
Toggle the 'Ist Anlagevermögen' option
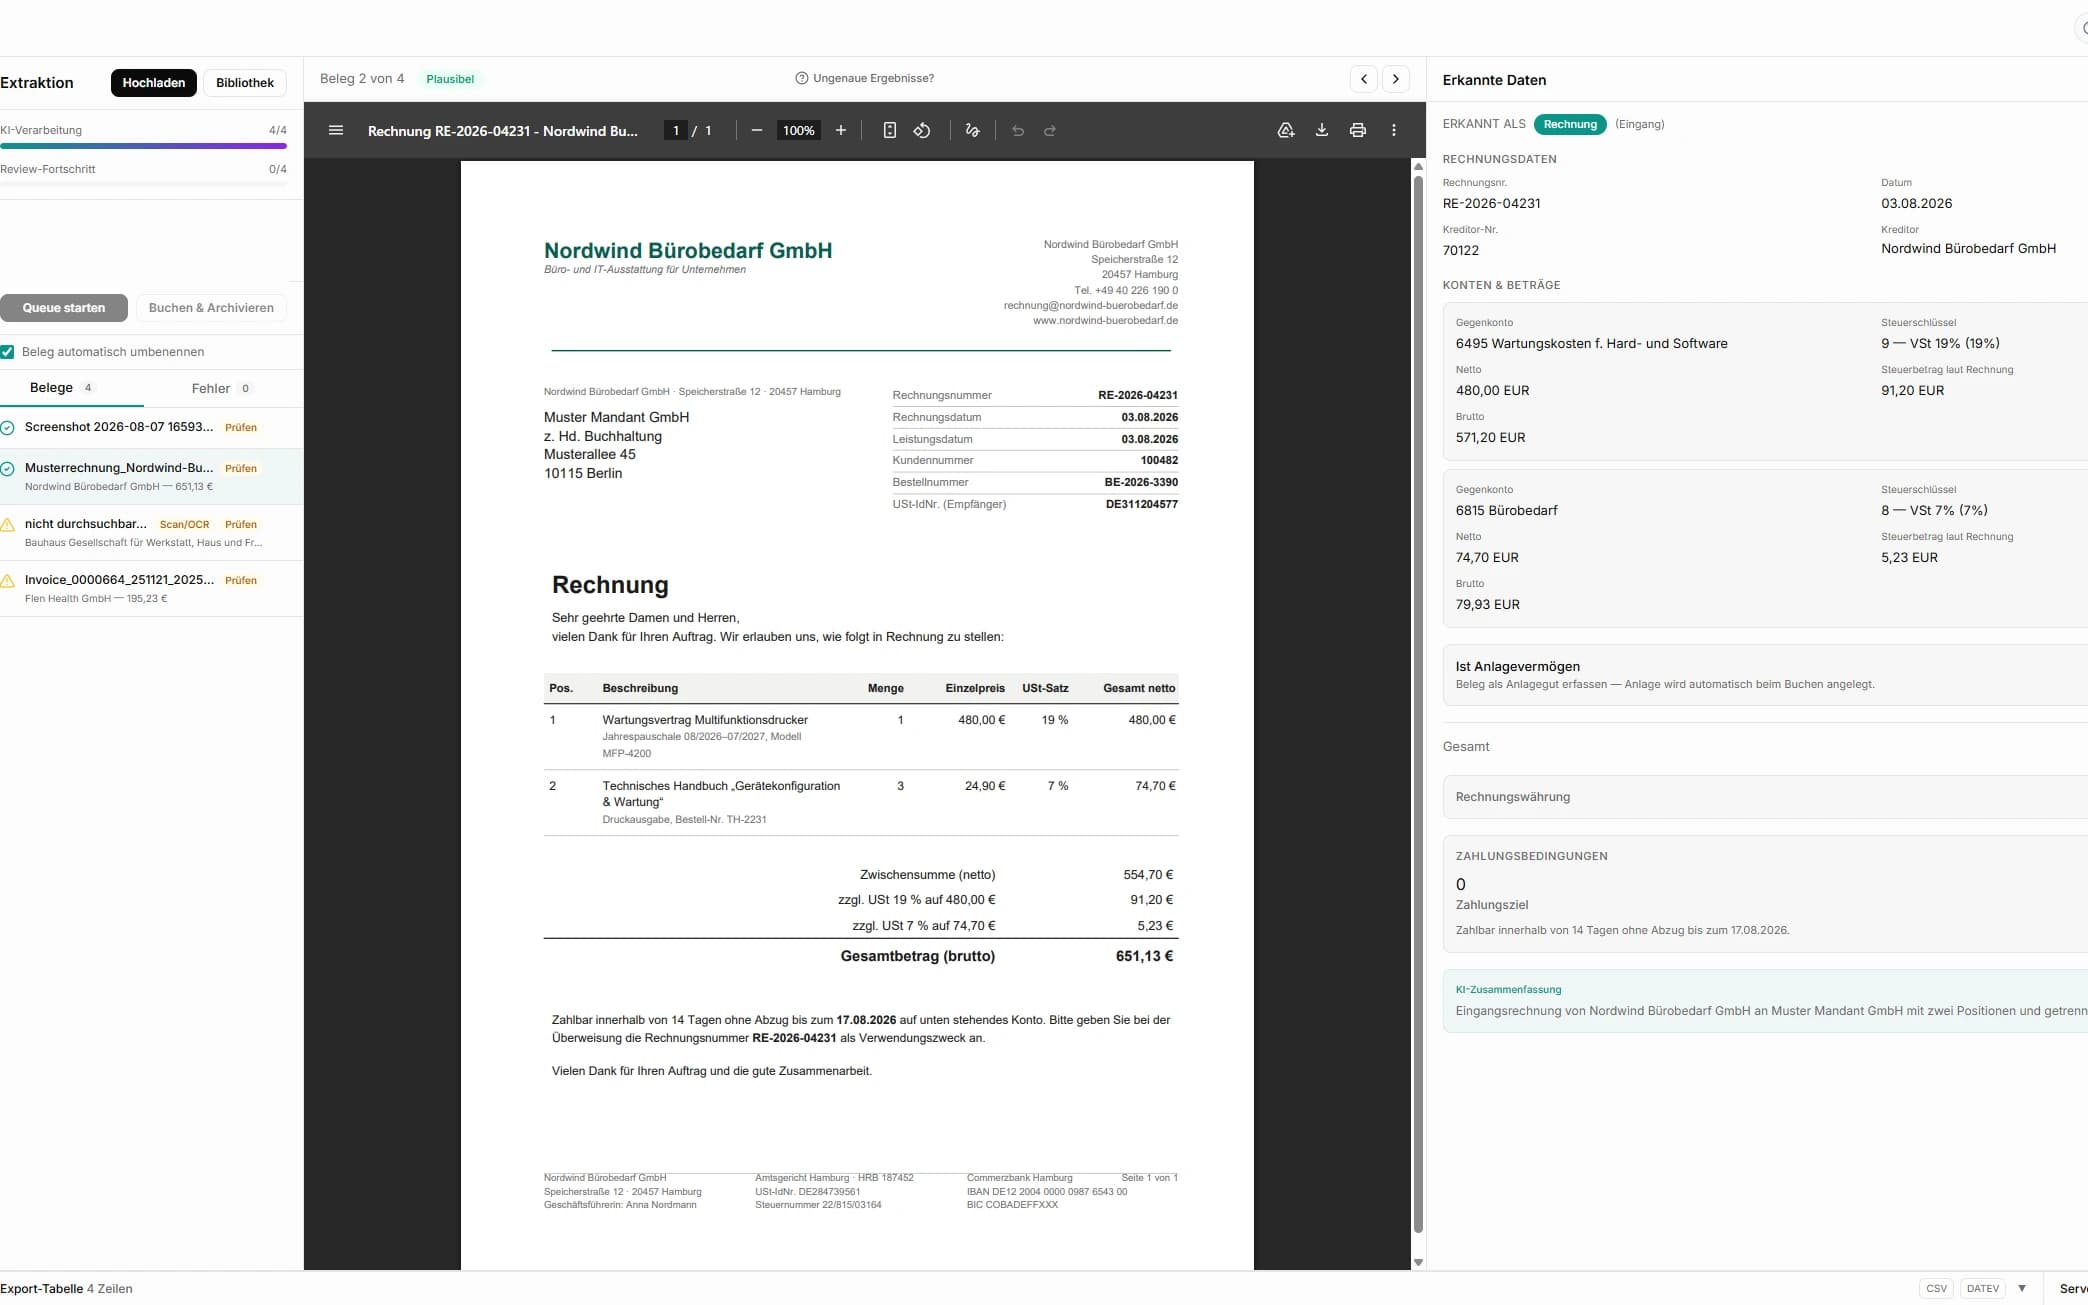tap(1765, 675)
